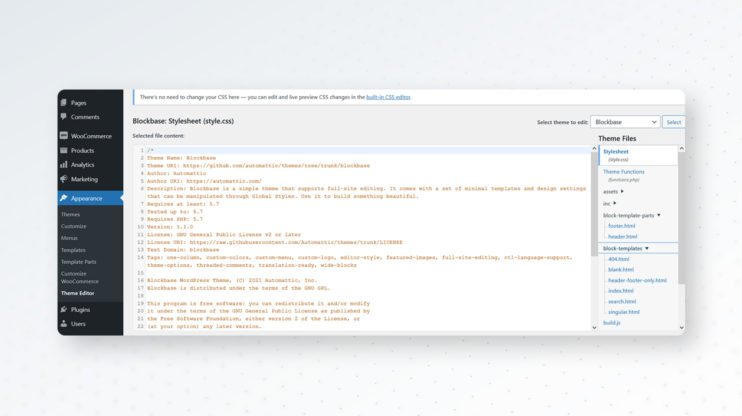Open header.html file
This screenshot has width=742, height=416.
click(622, 236)
